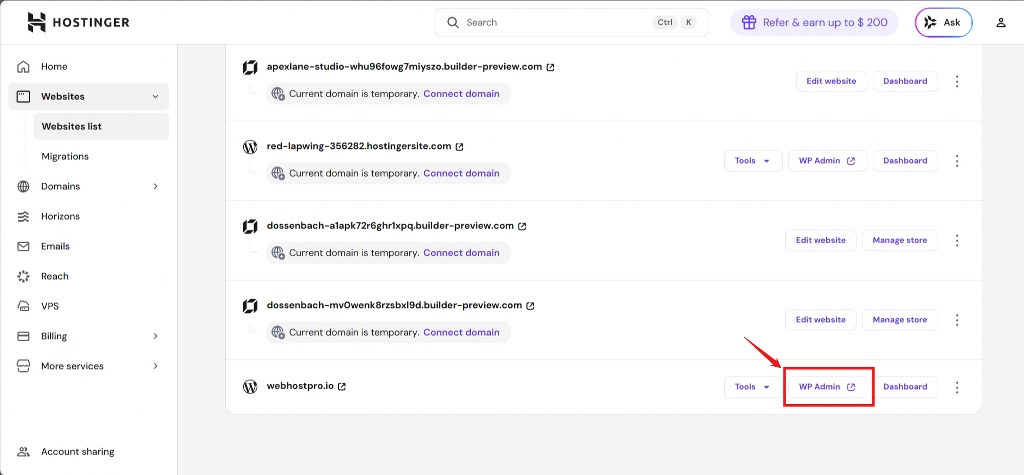The width and height of the screenshot is (1024, 475).
Task: Click Connect domain under red-lapwing
Action: tap(461, 173)
